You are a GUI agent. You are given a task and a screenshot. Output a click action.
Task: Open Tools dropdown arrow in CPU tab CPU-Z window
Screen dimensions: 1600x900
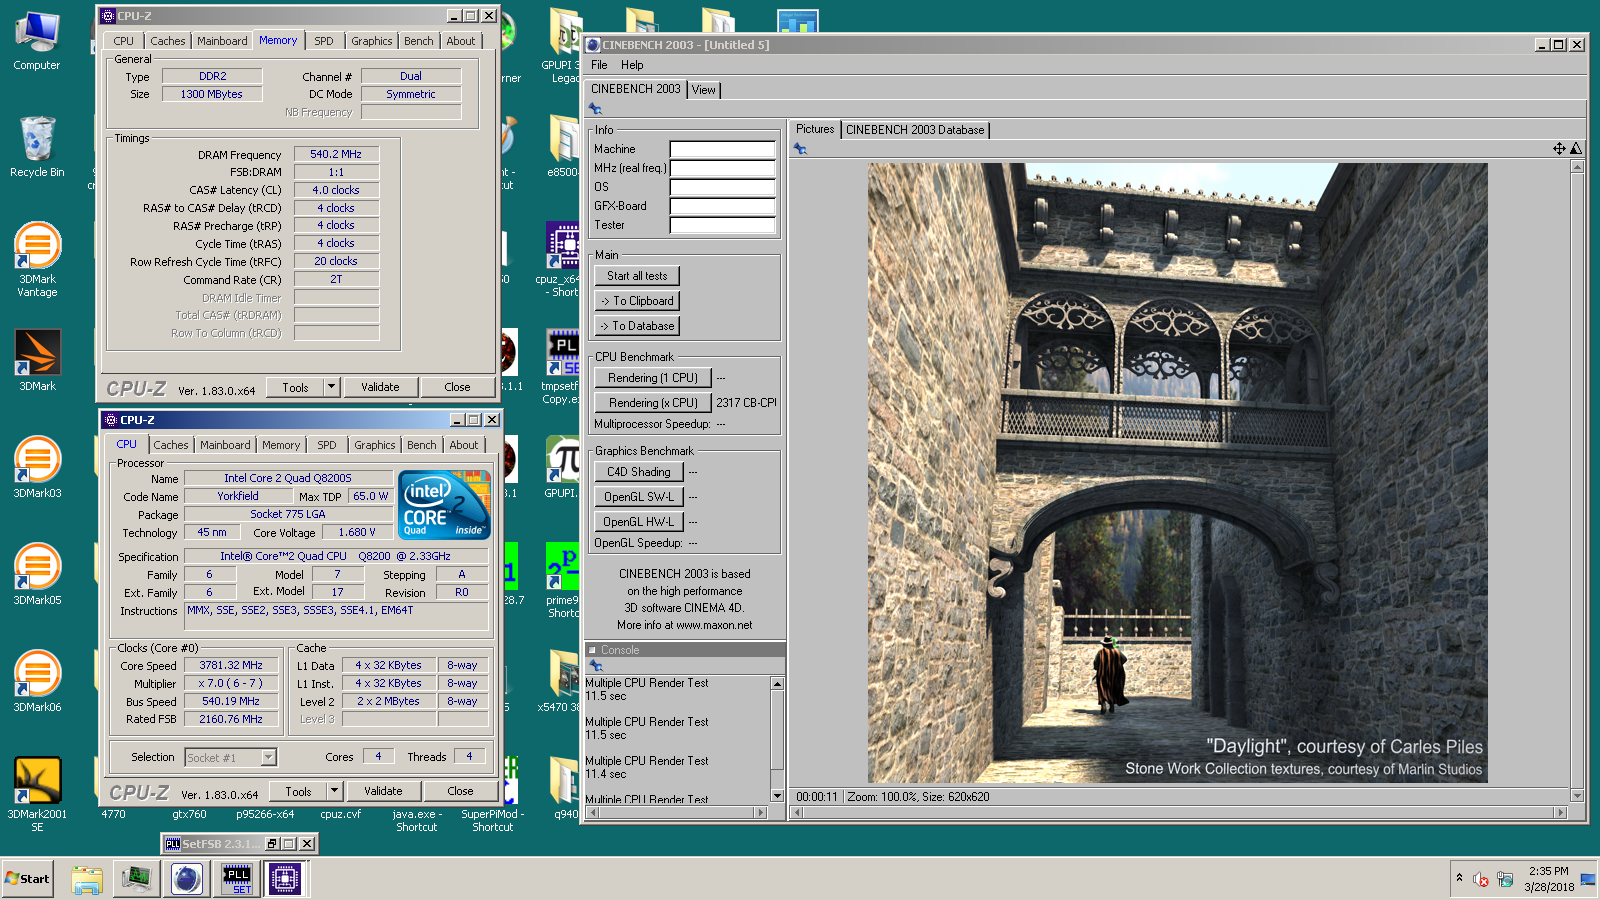pos(334,790)
